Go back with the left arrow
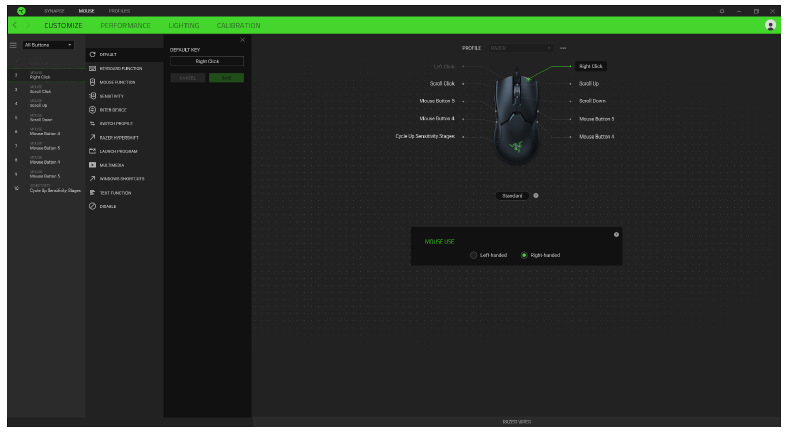Screen dimensions: 790x437 (15, 25)
